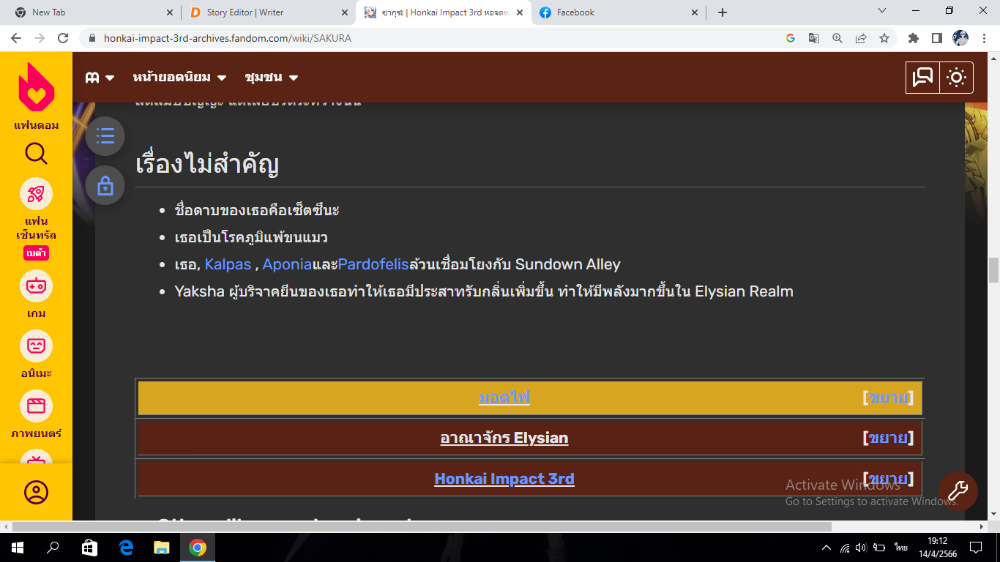Open Microsoft Store from the taskbar
Image resolution: width=1000 pixels, height=562 pixels.
tap(89, 547)
